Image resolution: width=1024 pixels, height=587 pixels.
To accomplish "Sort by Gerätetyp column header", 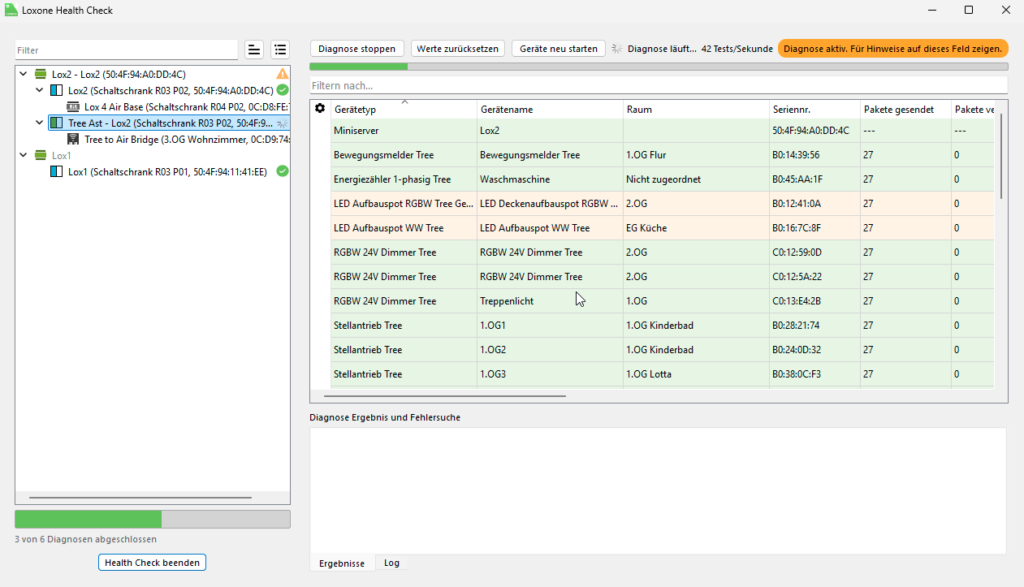I will click(x=404, y=109).
